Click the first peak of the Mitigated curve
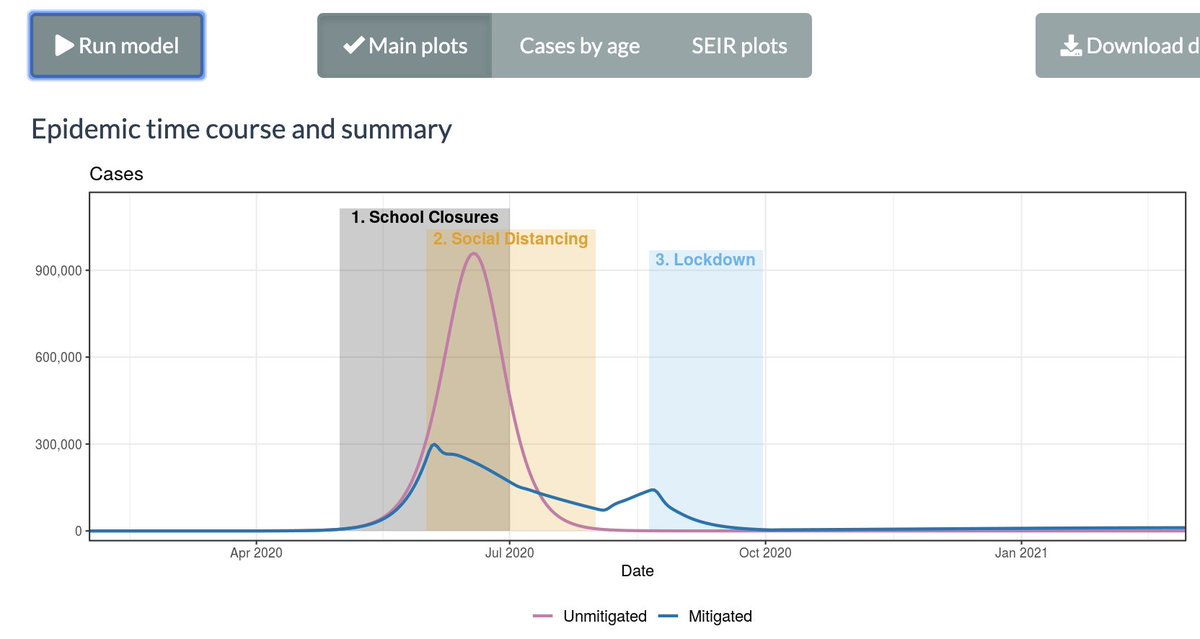 click(x=433, y=445)
